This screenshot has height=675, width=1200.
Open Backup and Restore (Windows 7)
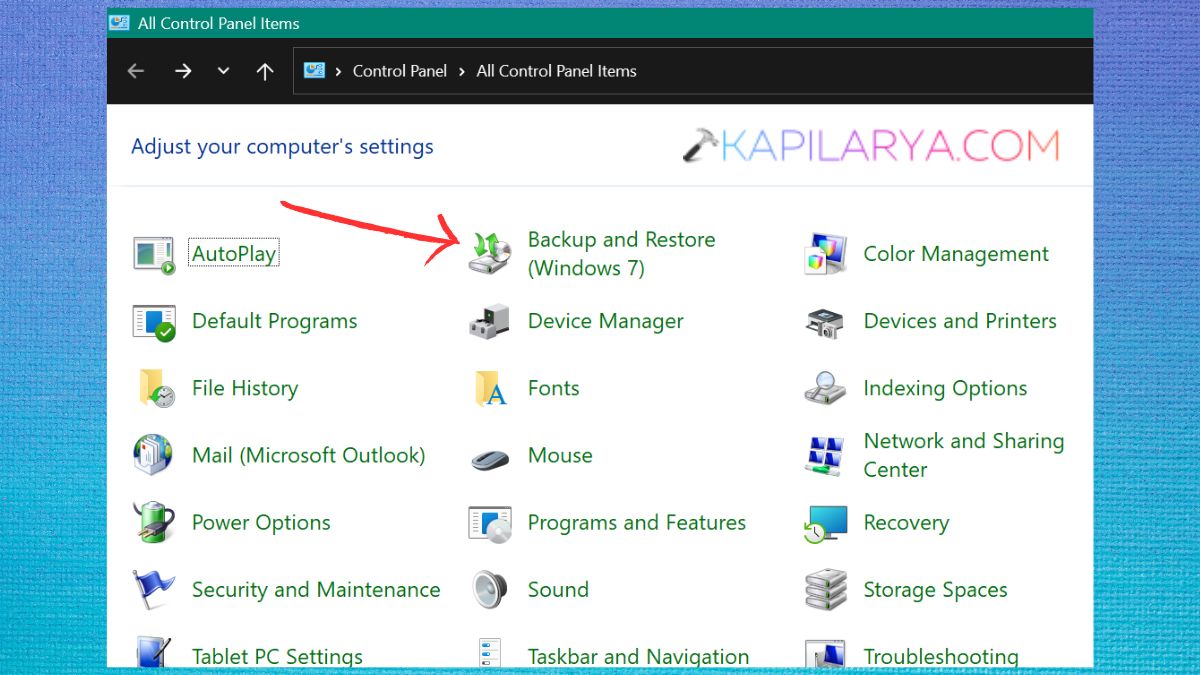click(x=621, y=254)
